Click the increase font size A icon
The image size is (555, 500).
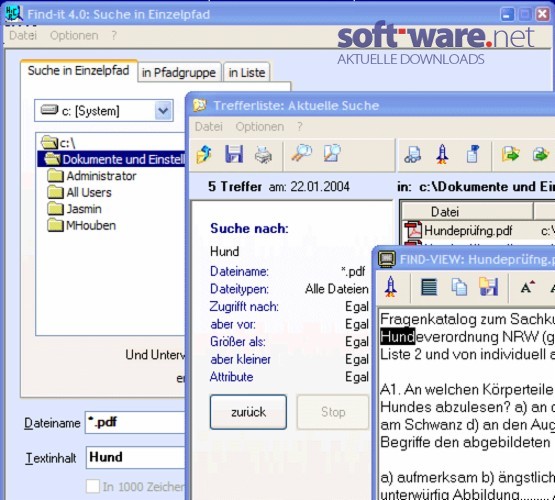[x=527, y=287]
